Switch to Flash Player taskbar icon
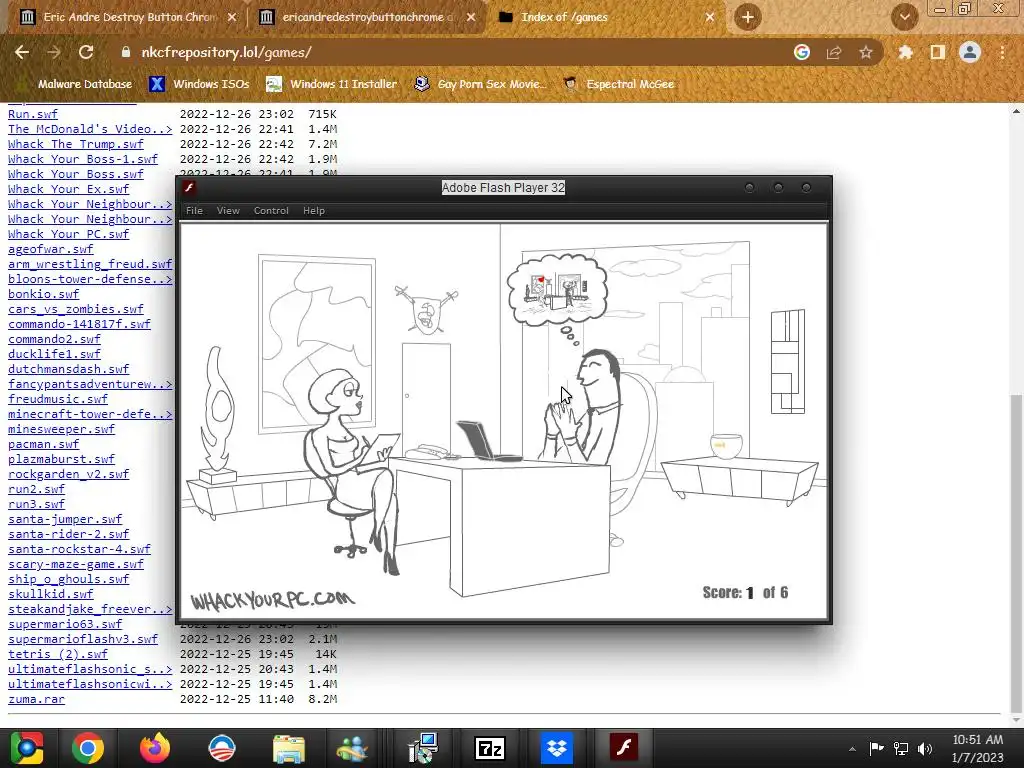This screenshot has height=768, width=1024. (x=624, y=748)
